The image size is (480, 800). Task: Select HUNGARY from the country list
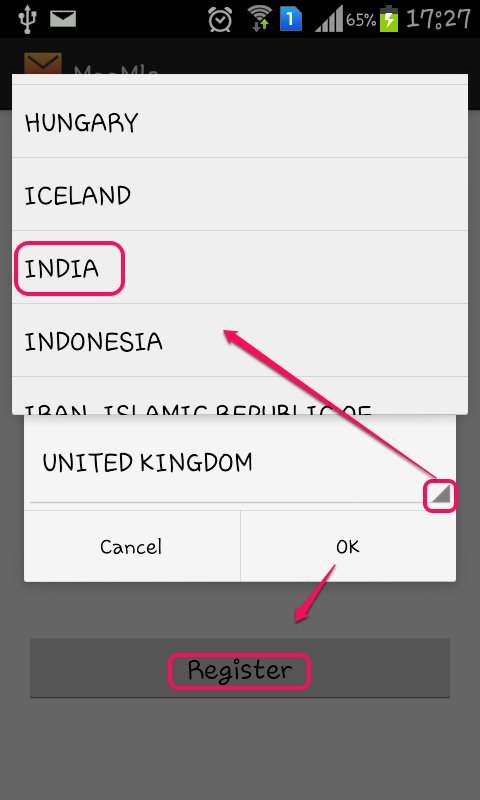point(240,121)
